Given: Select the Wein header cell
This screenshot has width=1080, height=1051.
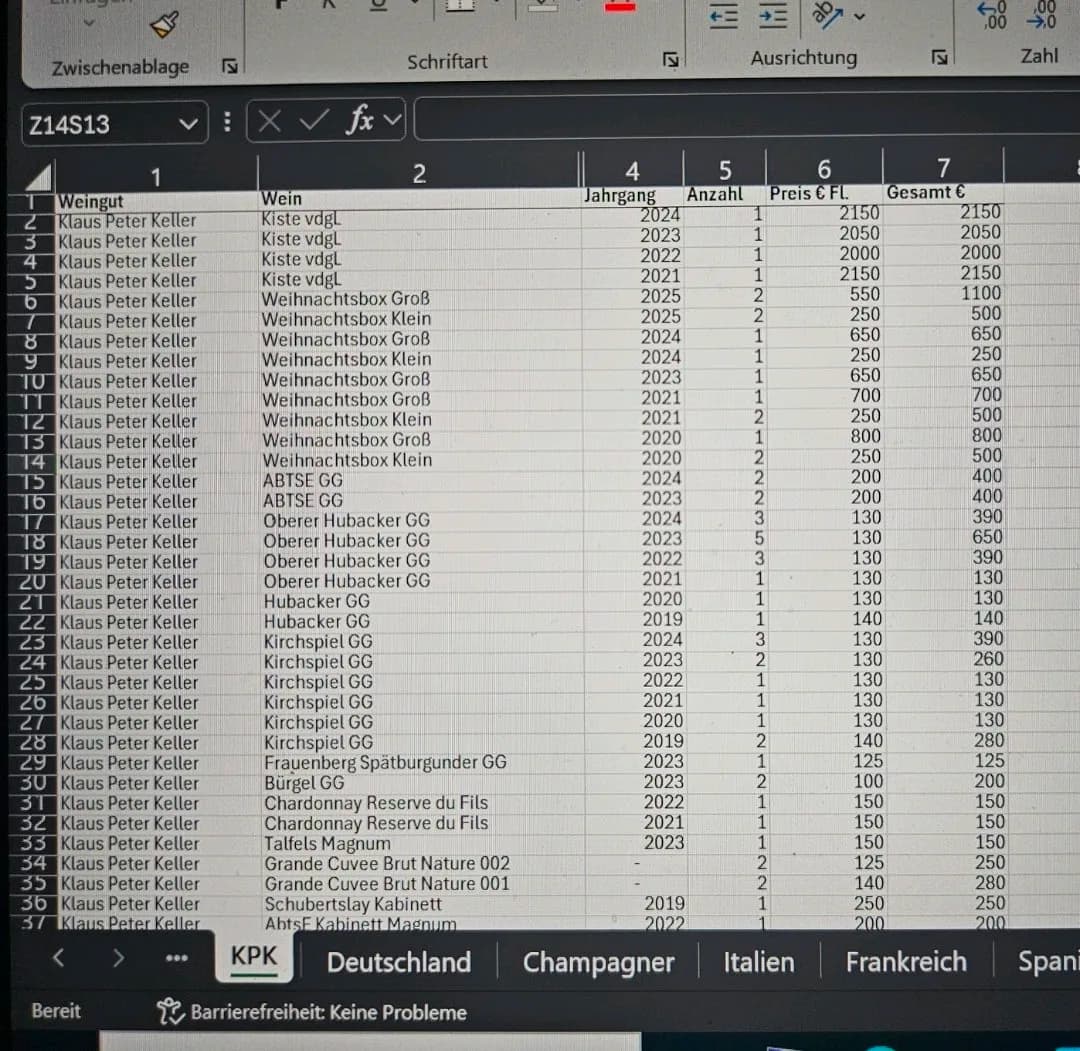Looking at the screenshot, I should [x=419, y=198].
